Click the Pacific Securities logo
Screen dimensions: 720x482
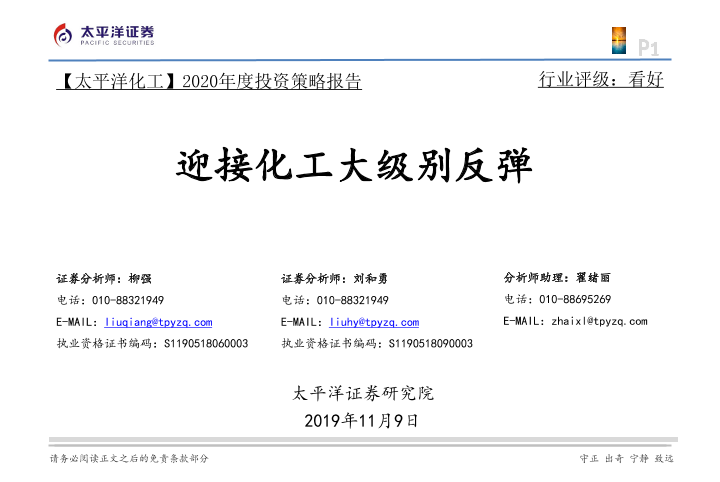coord(104,34)
